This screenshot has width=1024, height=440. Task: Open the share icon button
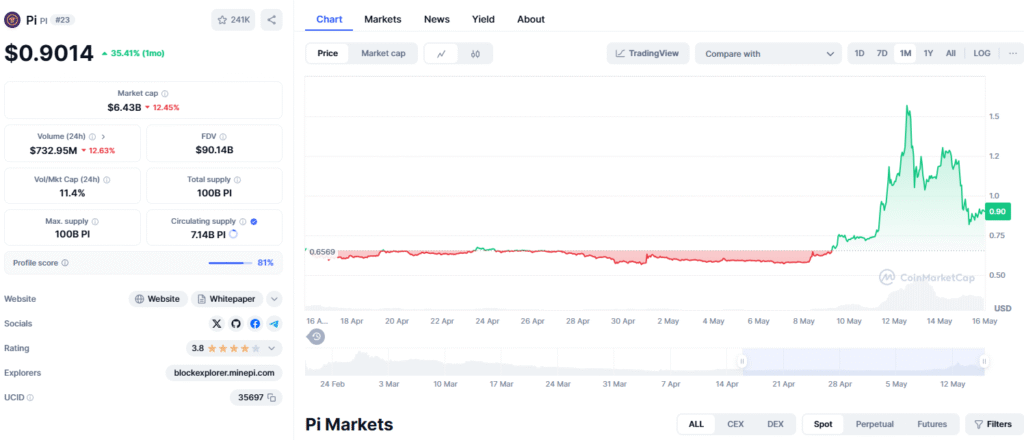click(x=272, y=20)
